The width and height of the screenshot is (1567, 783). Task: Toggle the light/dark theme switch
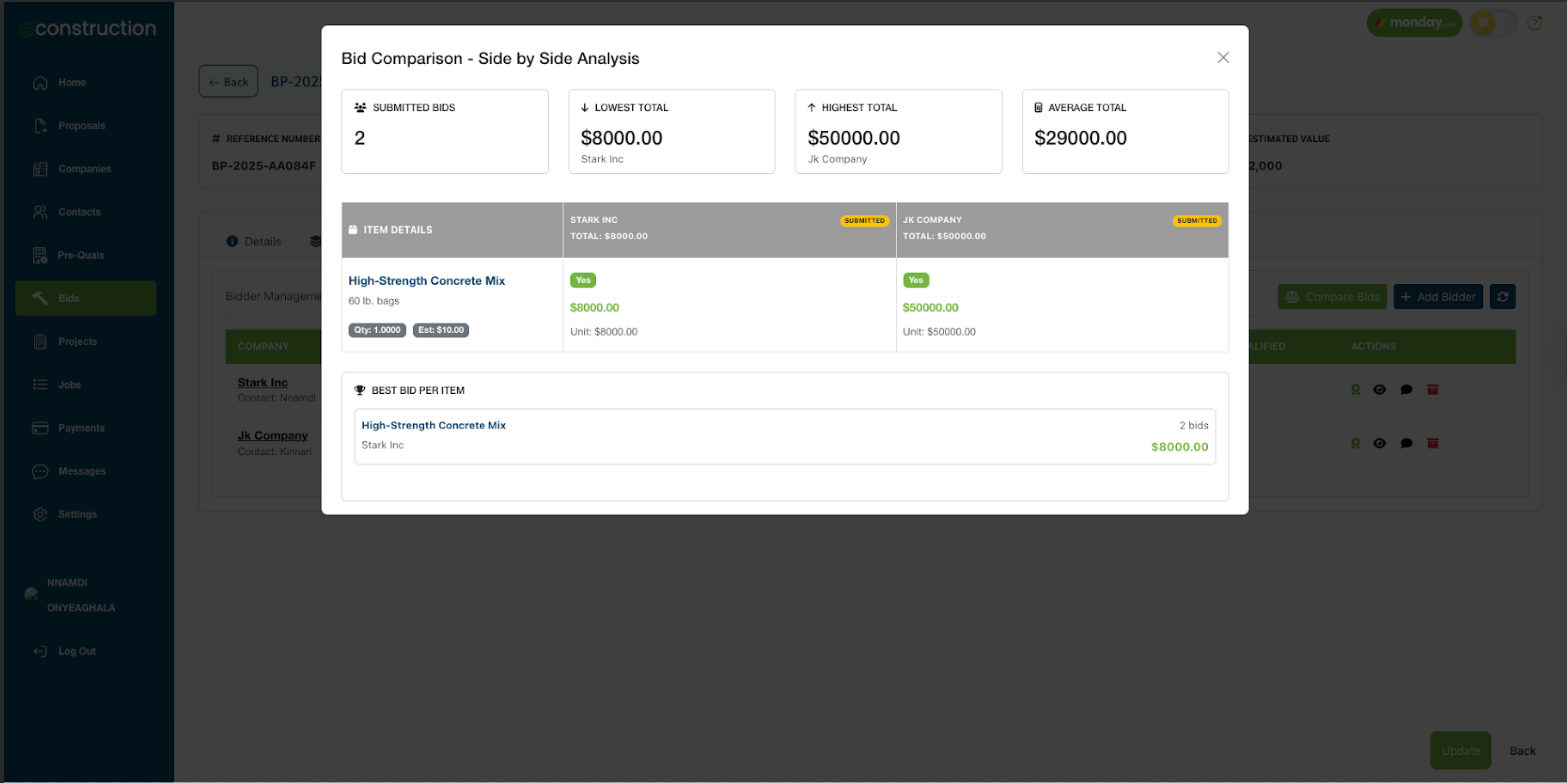click(x=1493, y=23)
